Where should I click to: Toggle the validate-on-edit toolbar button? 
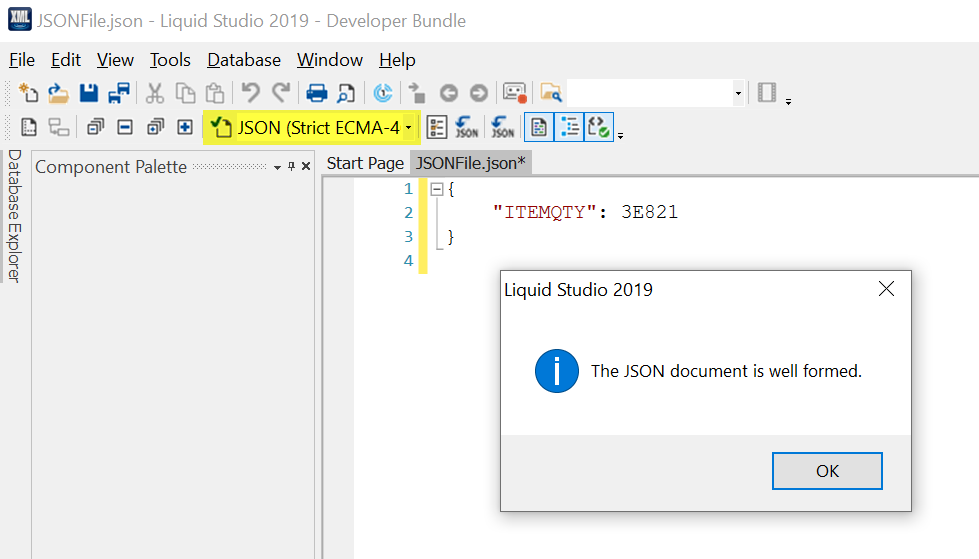coord(599,127)
